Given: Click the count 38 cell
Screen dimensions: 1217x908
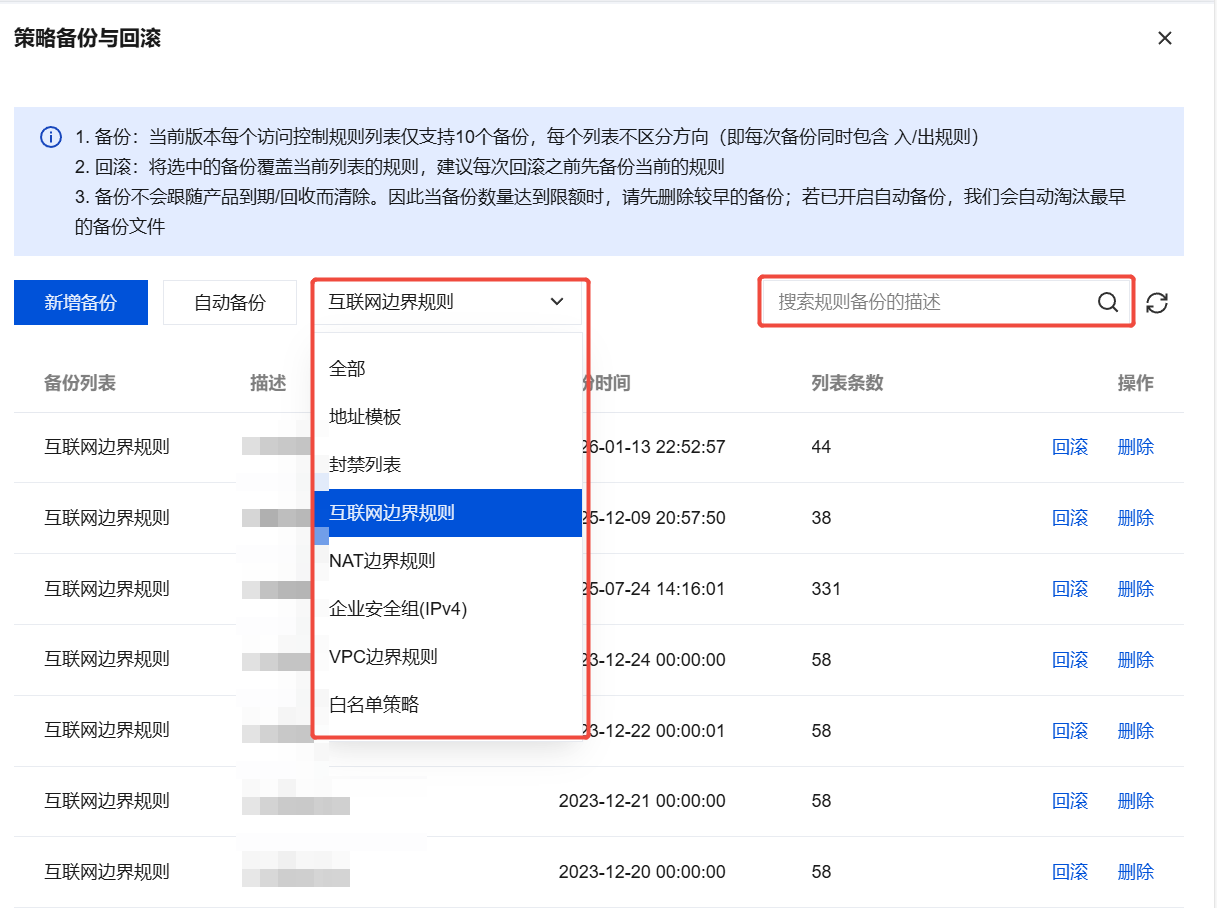Looking at the screenshot, I should pyautogui.click(x=821, y=518).
